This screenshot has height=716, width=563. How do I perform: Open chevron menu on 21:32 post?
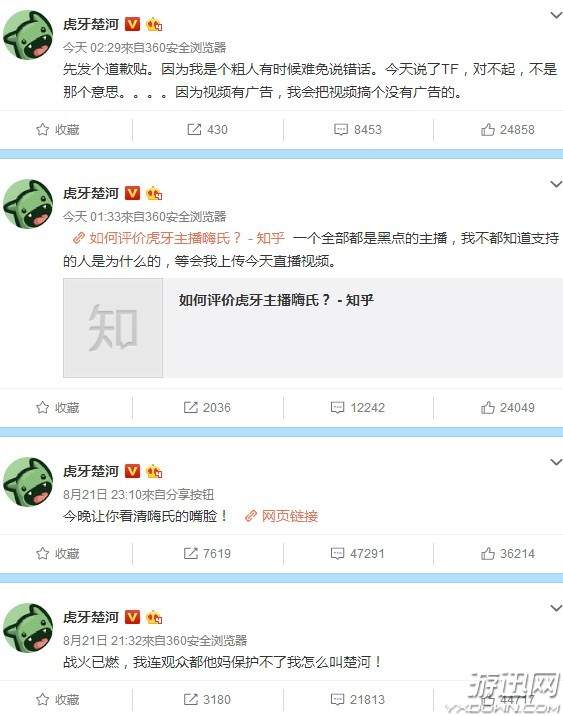pyautogui.click(x=556, y=608)
